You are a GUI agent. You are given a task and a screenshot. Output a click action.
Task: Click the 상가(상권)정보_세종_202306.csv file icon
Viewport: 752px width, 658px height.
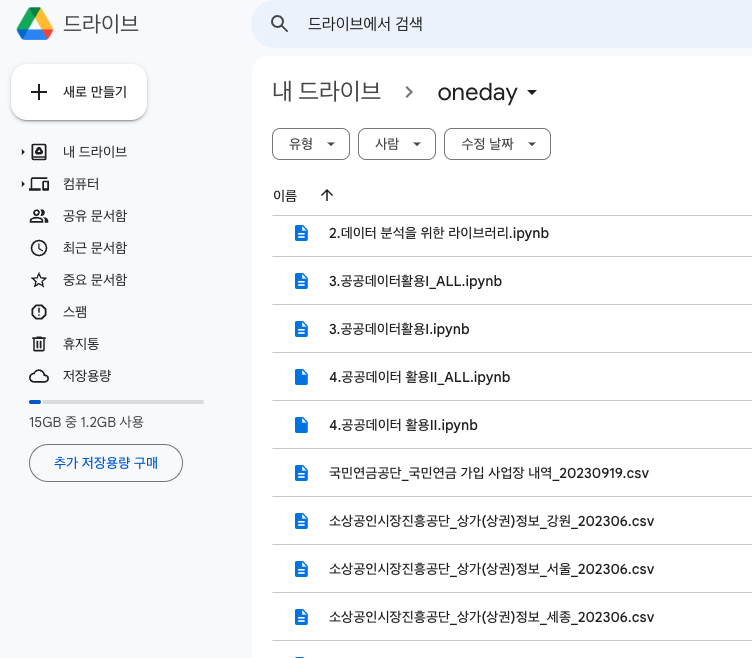(301, 617)
